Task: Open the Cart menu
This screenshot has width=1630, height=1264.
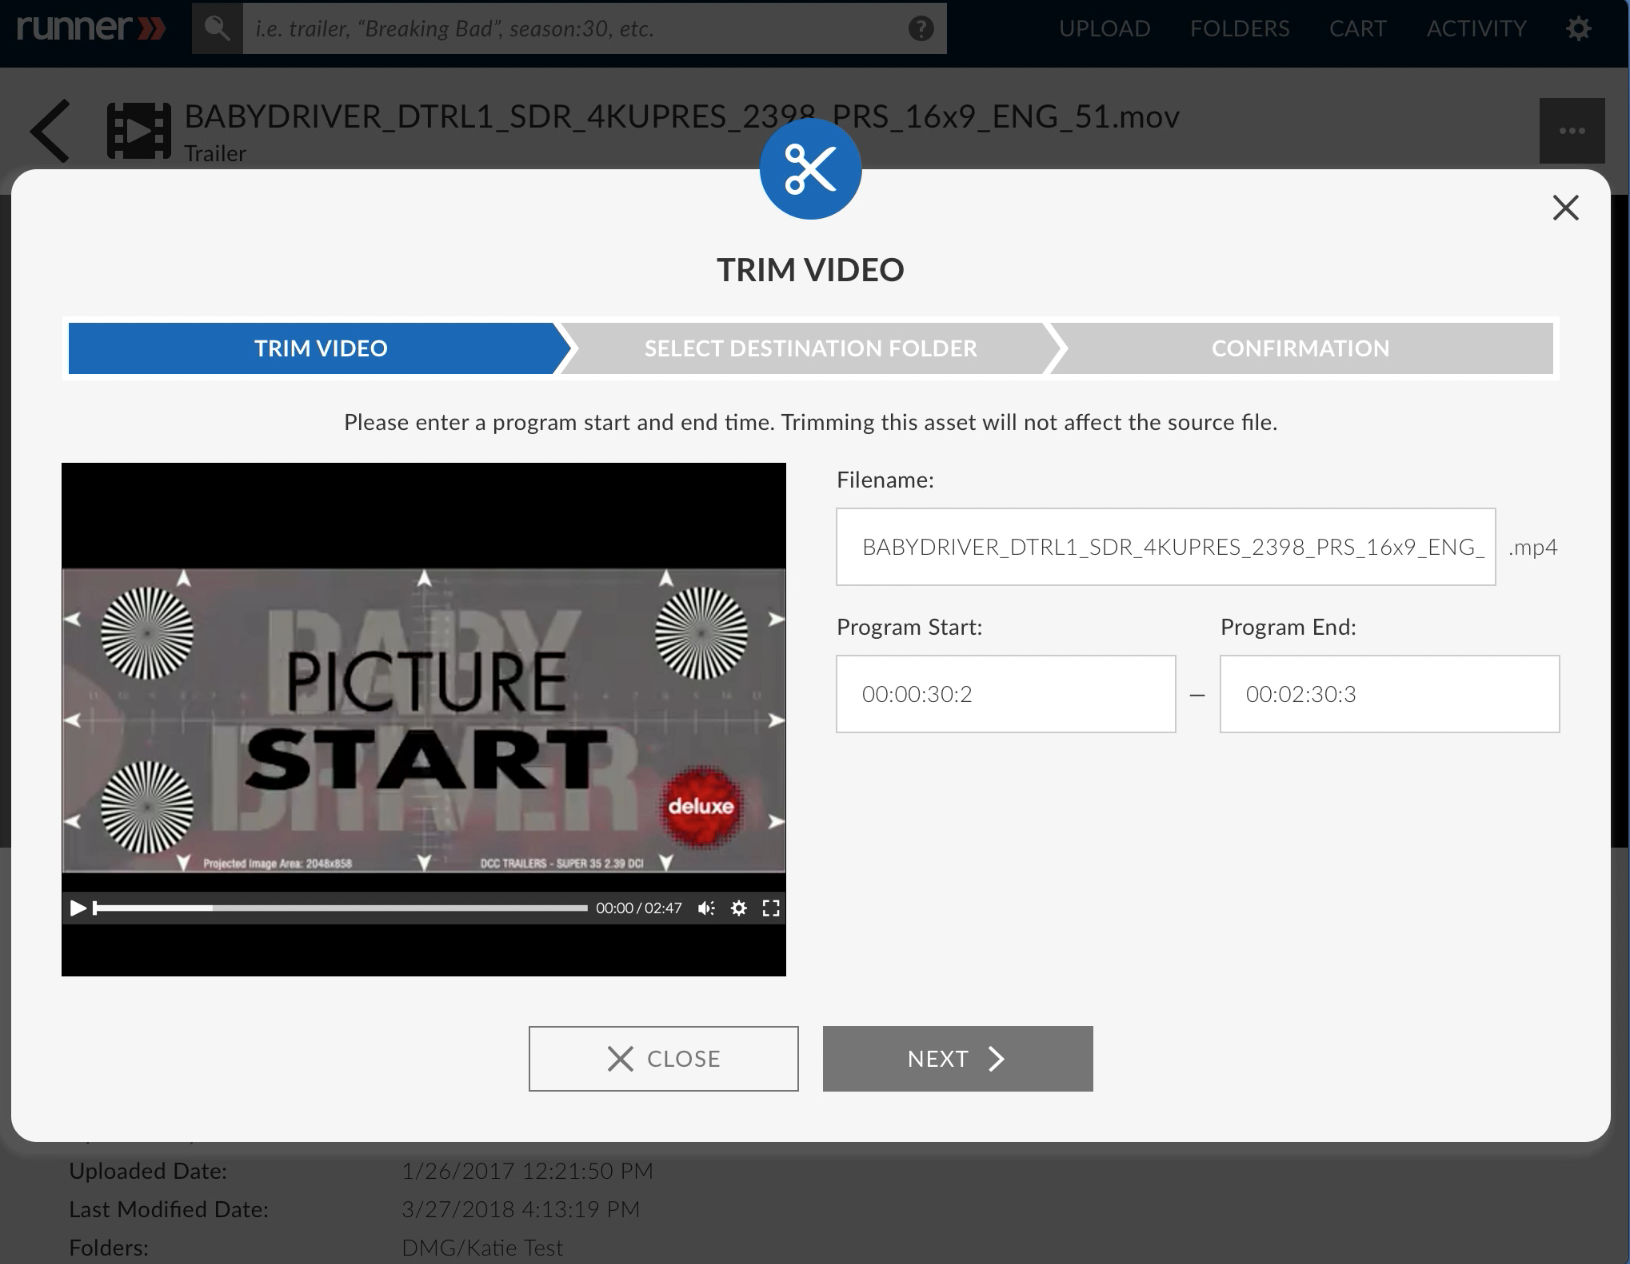Action: click(1358, 28)
